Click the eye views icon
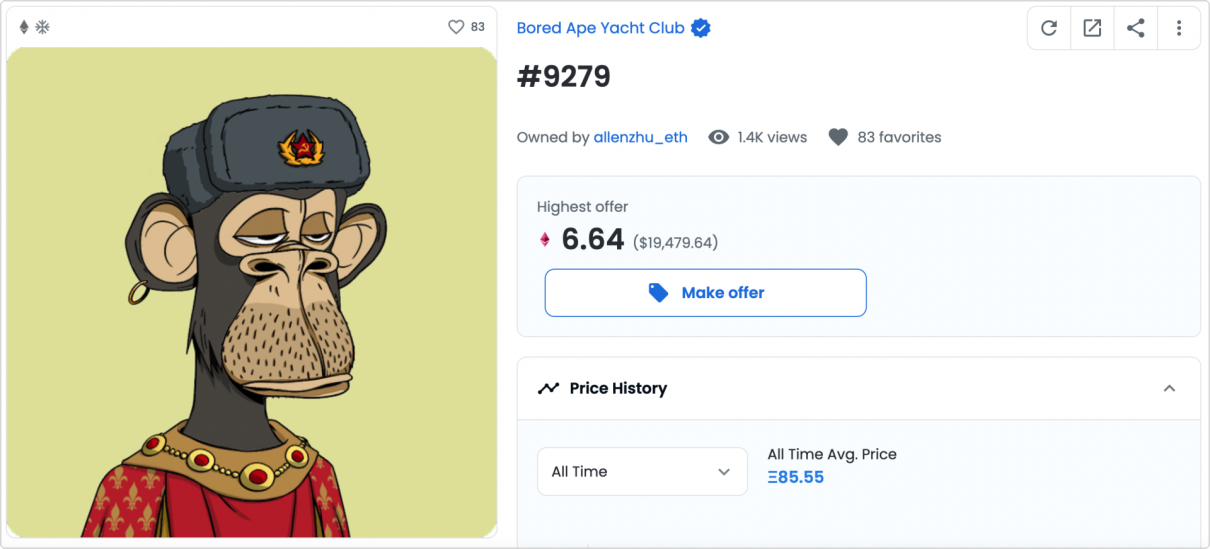1210x549 pixels. [x=718, y=137]
